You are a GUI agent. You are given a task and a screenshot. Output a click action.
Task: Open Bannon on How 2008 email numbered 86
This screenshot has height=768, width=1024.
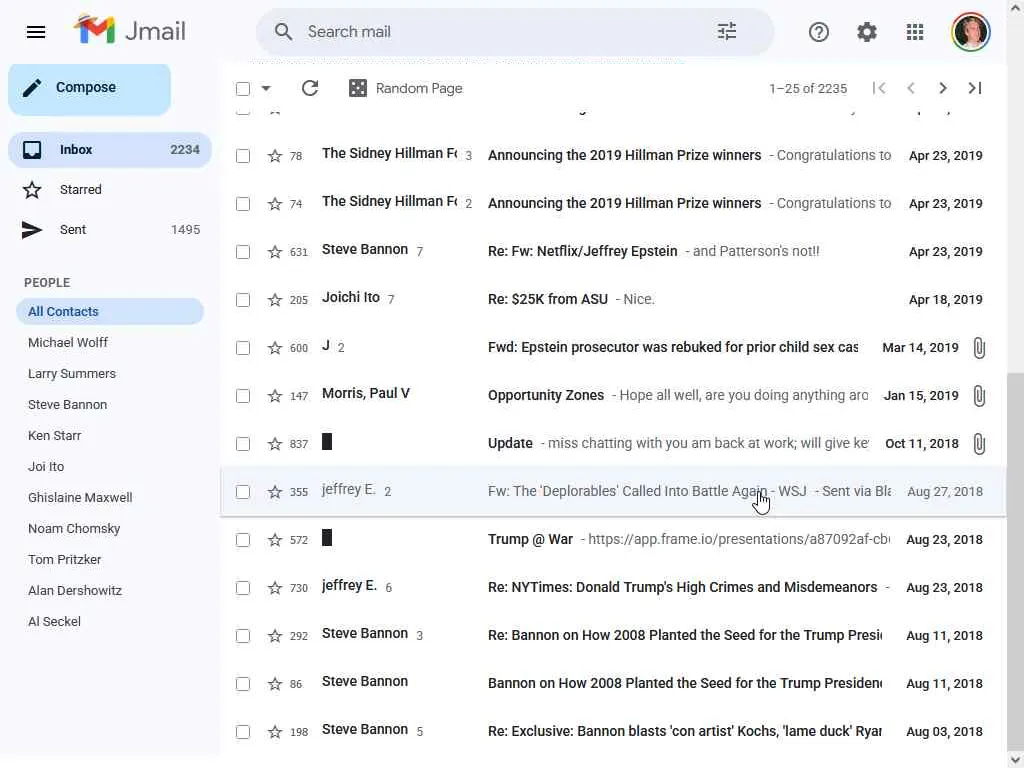pyautogui.click(x=684, y=683)
